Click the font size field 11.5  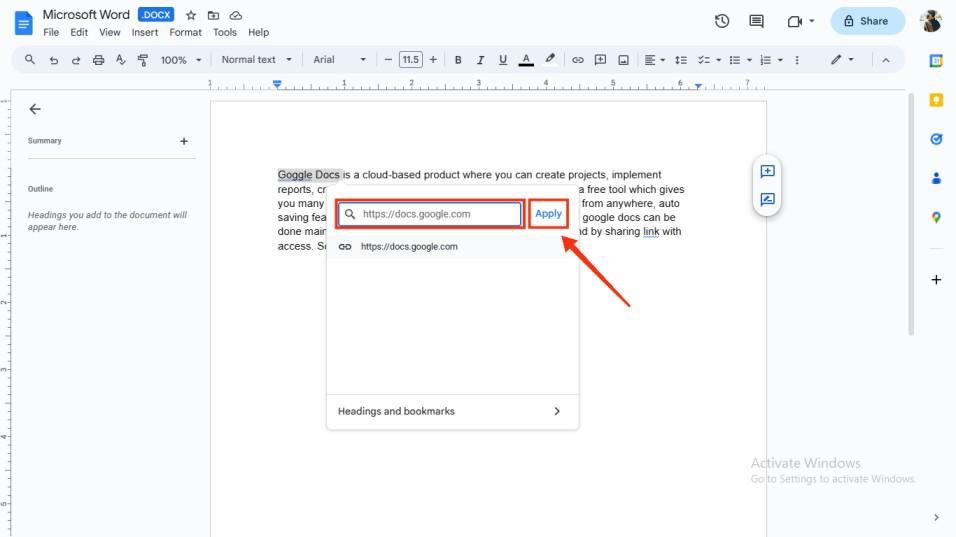coord(410,60)
